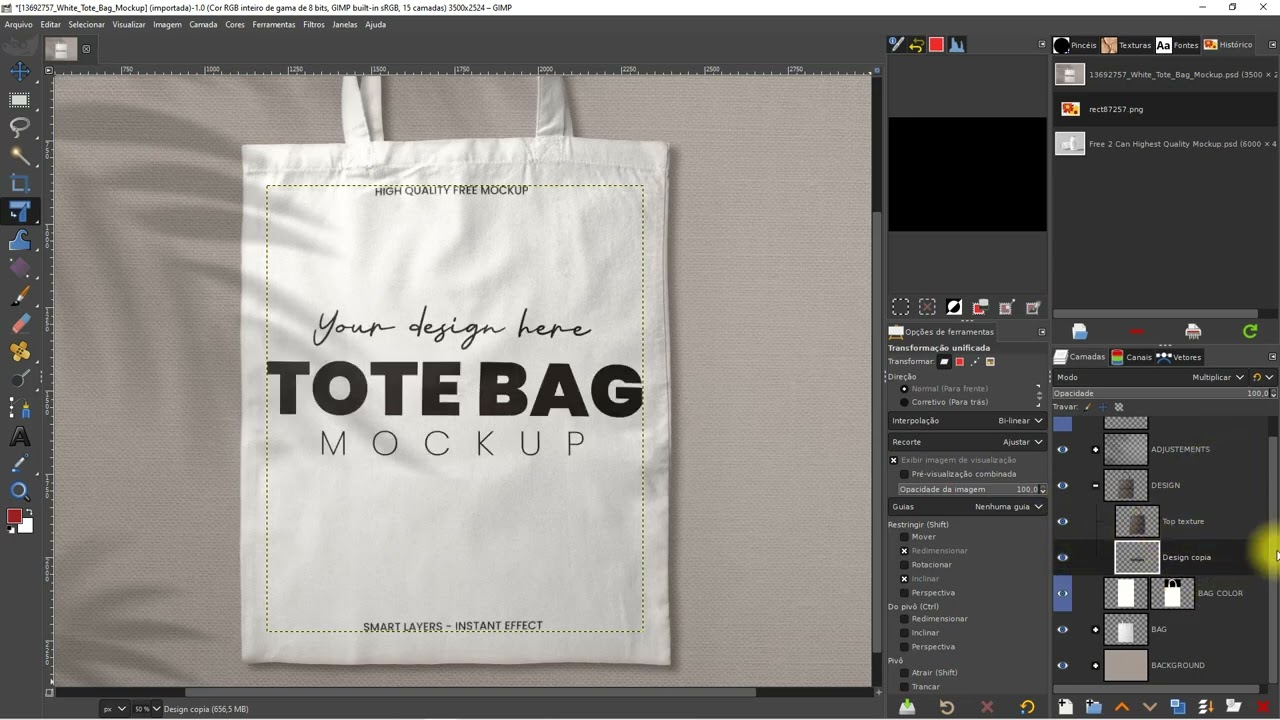This screenshot has width=1280, height=720.
Task: Enable Rotacionar constraint checkbox
Action: [905, 565]
